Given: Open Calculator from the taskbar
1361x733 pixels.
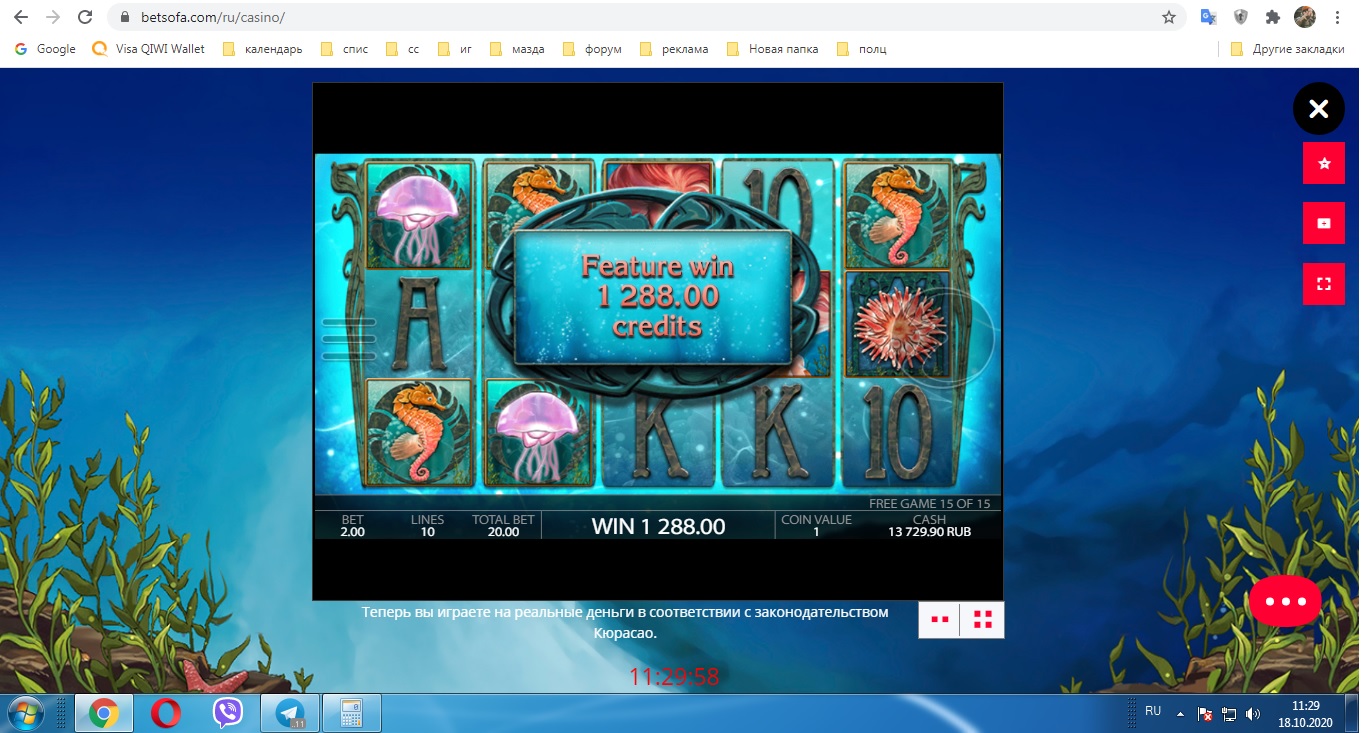Looking at the screenshot, I should 351,713.
